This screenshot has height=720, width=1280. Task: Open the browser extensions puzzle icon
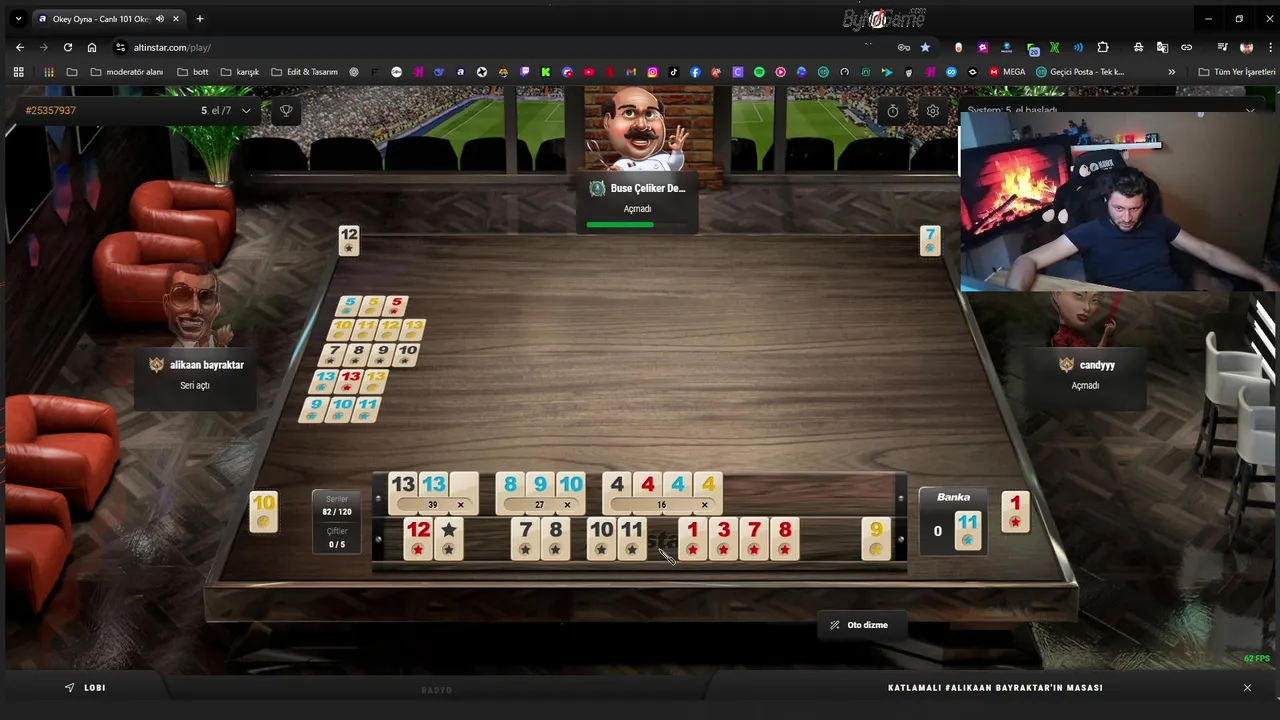coord(1103,47)
